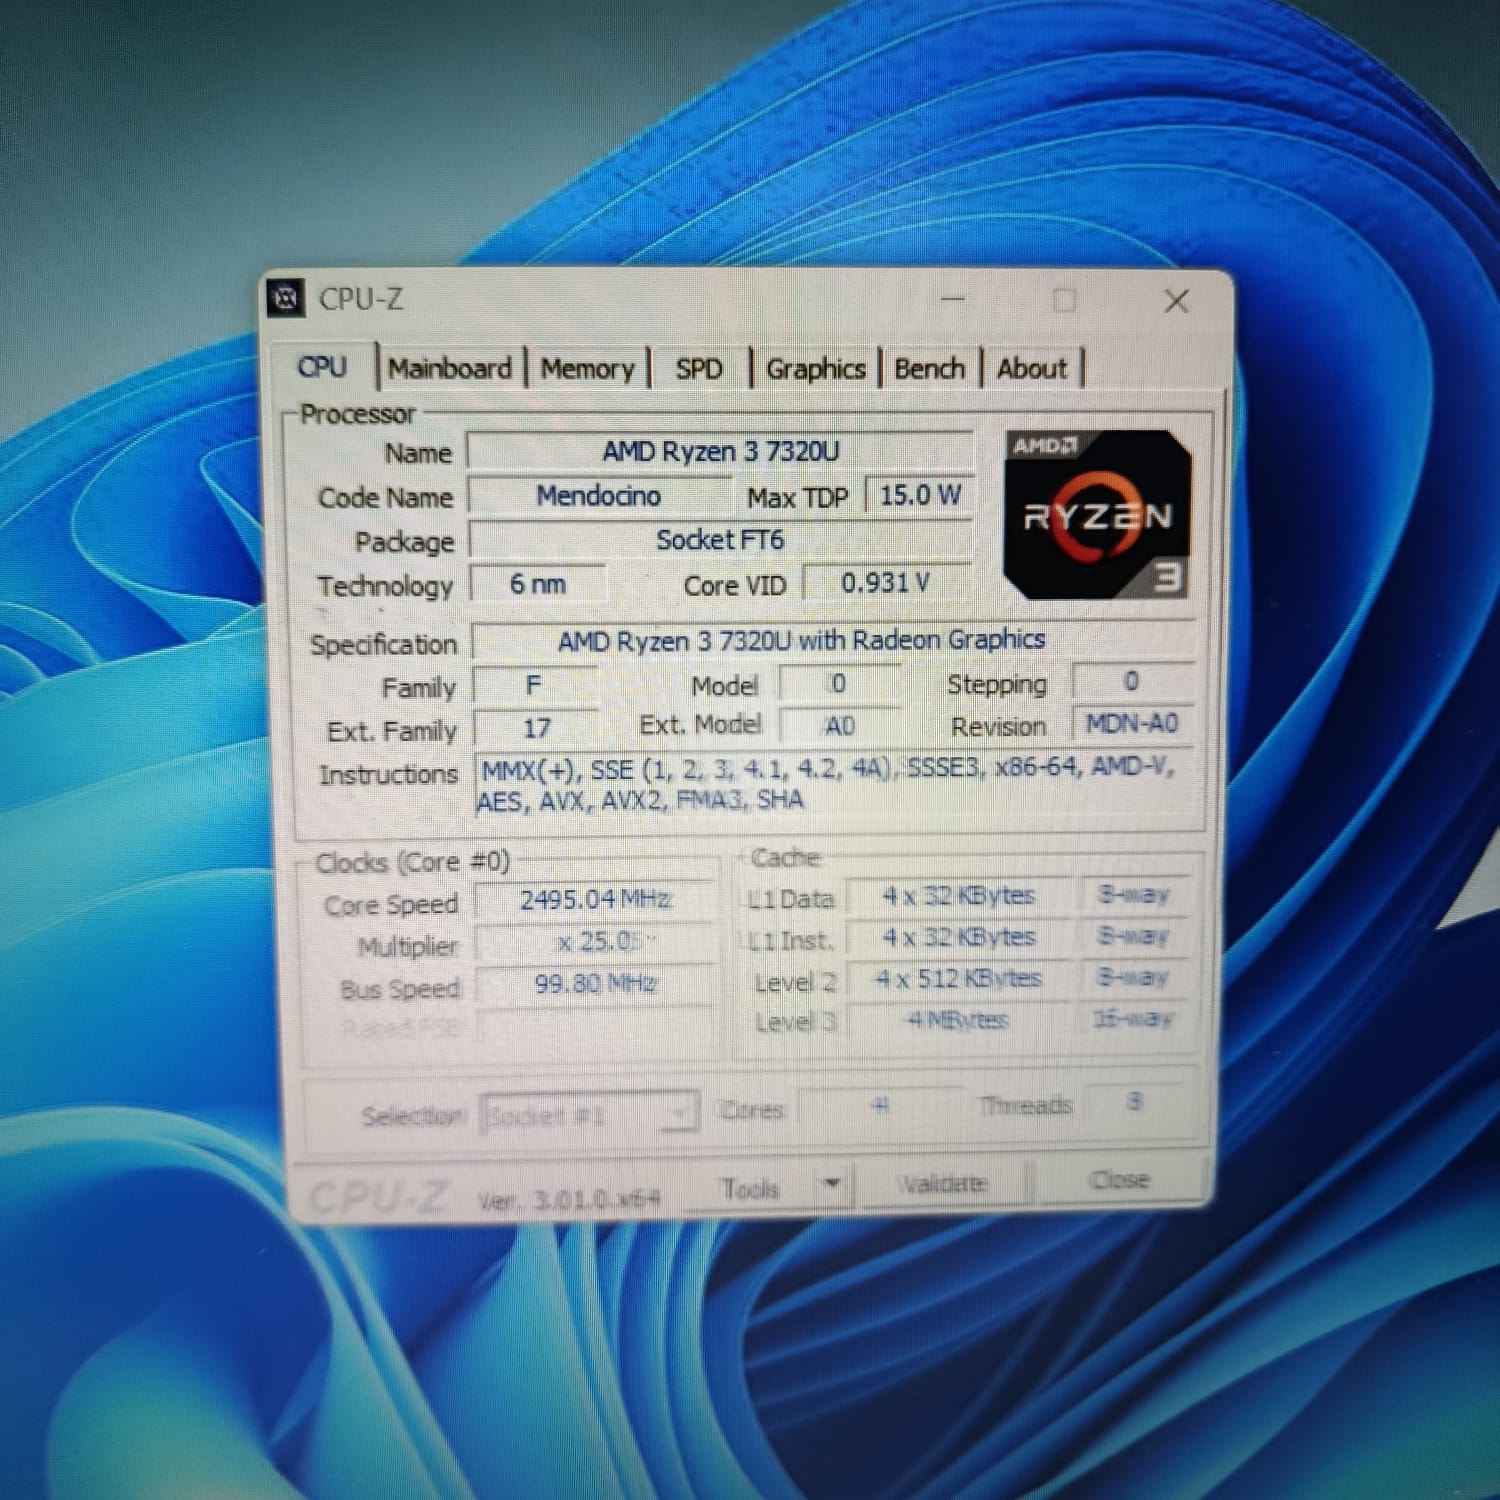Screen dimensions: 1500x1500
Task: Click the AMD Ryzen 3 logo badge
Action: click(x=1097, y=514)
